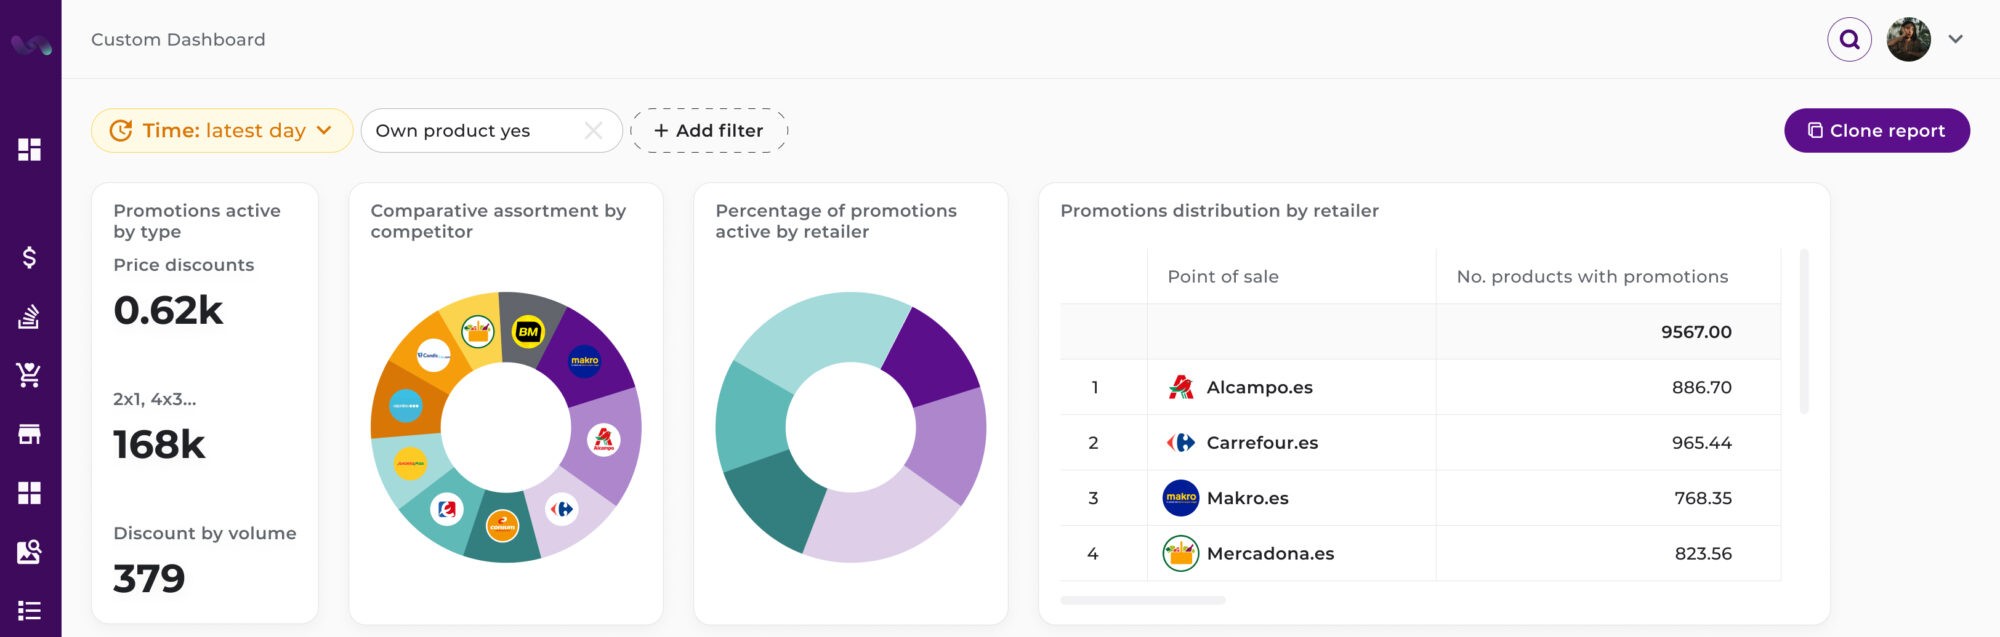This screenshot has width=2000, height=637.
Task: Click the image search sidebar icon
Action: 30,552
